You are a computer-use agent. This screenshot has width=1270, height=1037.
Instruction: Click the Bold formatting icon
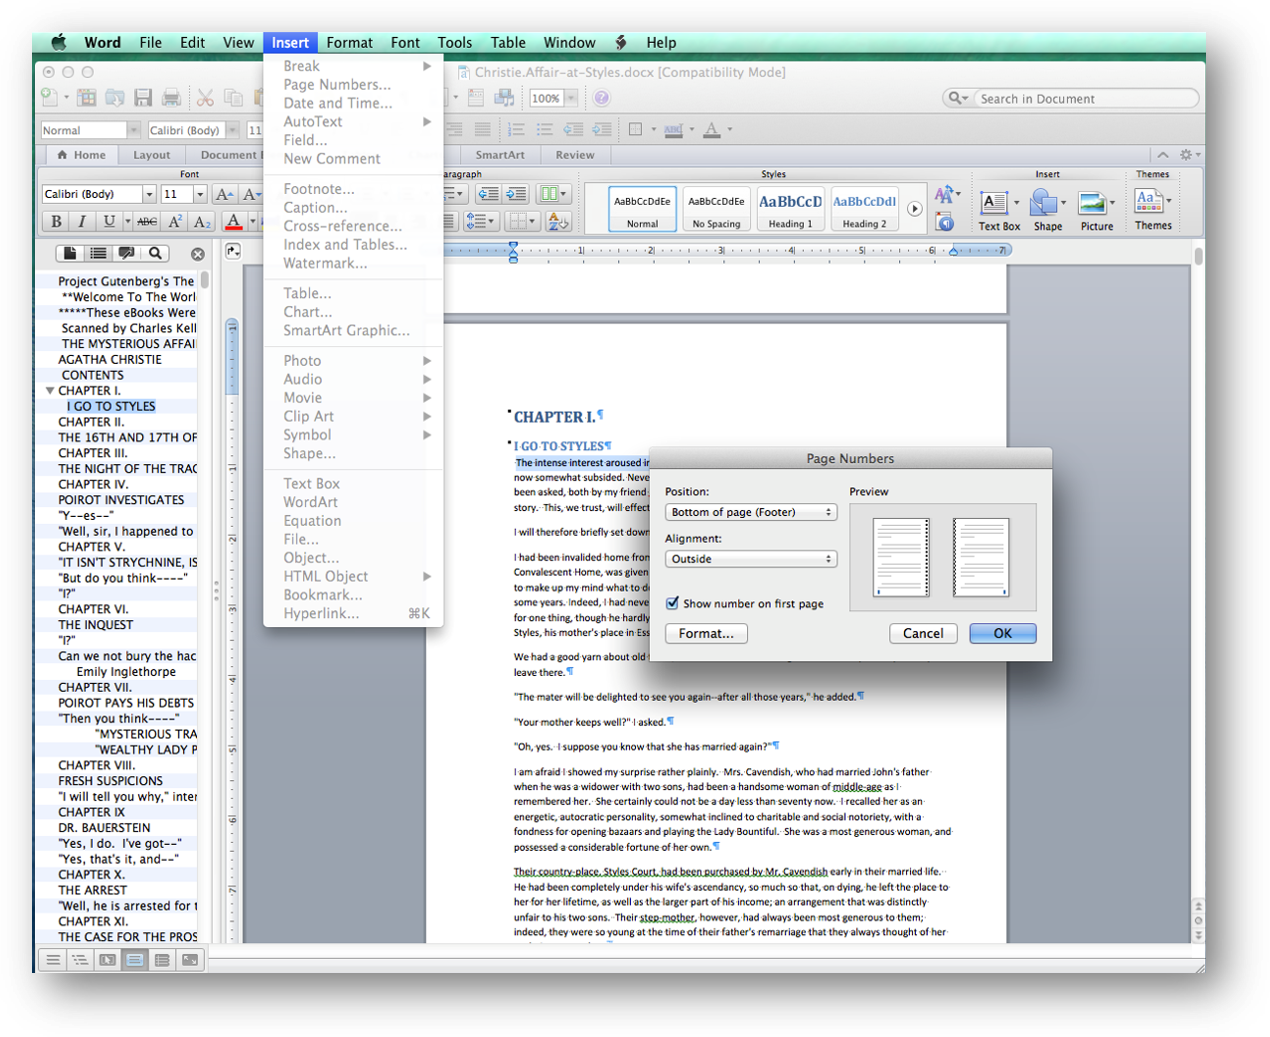56,221
